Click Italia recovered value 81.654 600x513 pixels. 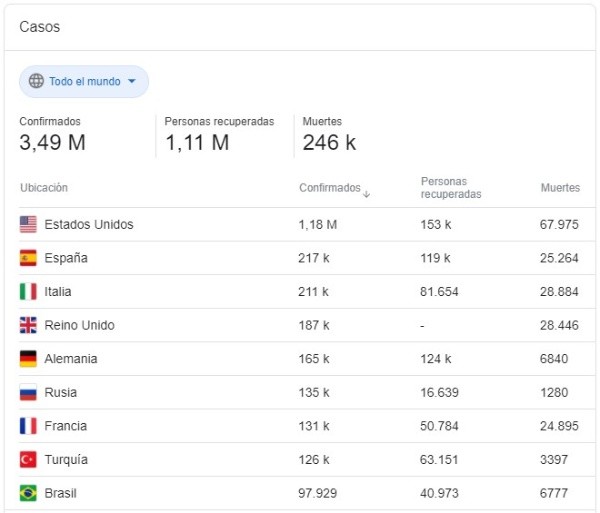pos(439,292)
